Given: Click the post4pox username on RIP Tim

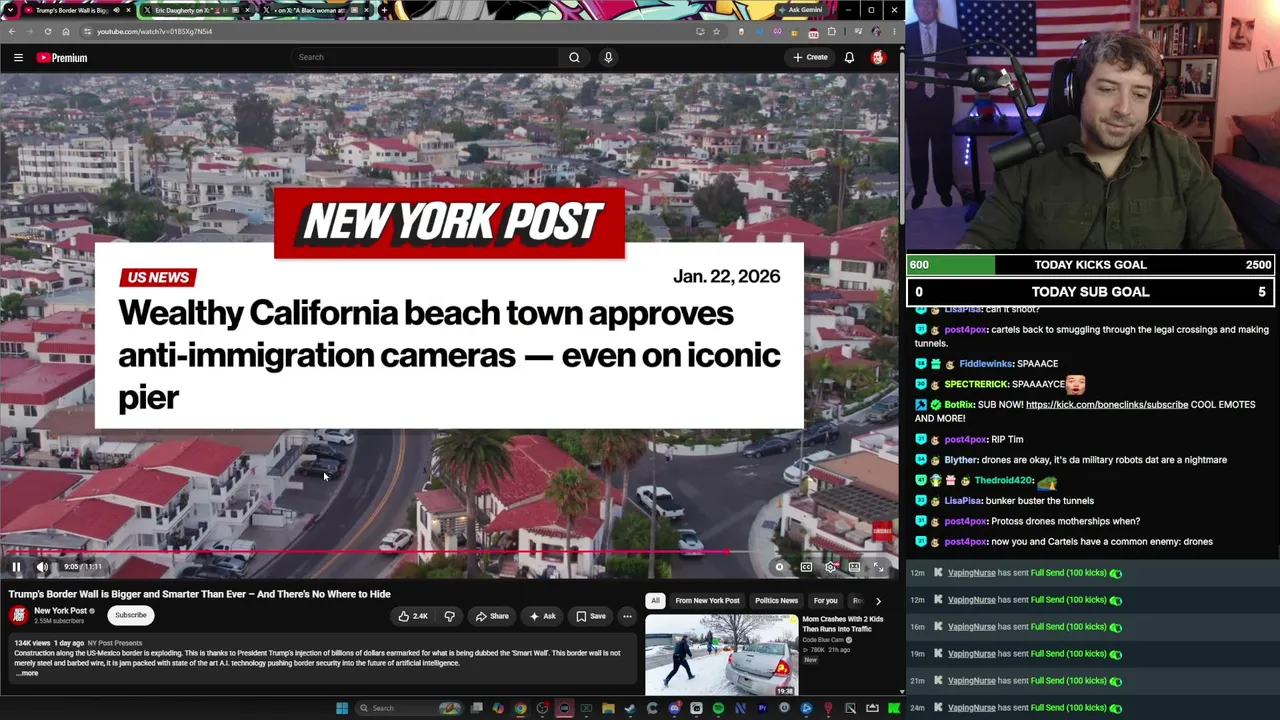Looking at the screenshot, I should 966,440.
